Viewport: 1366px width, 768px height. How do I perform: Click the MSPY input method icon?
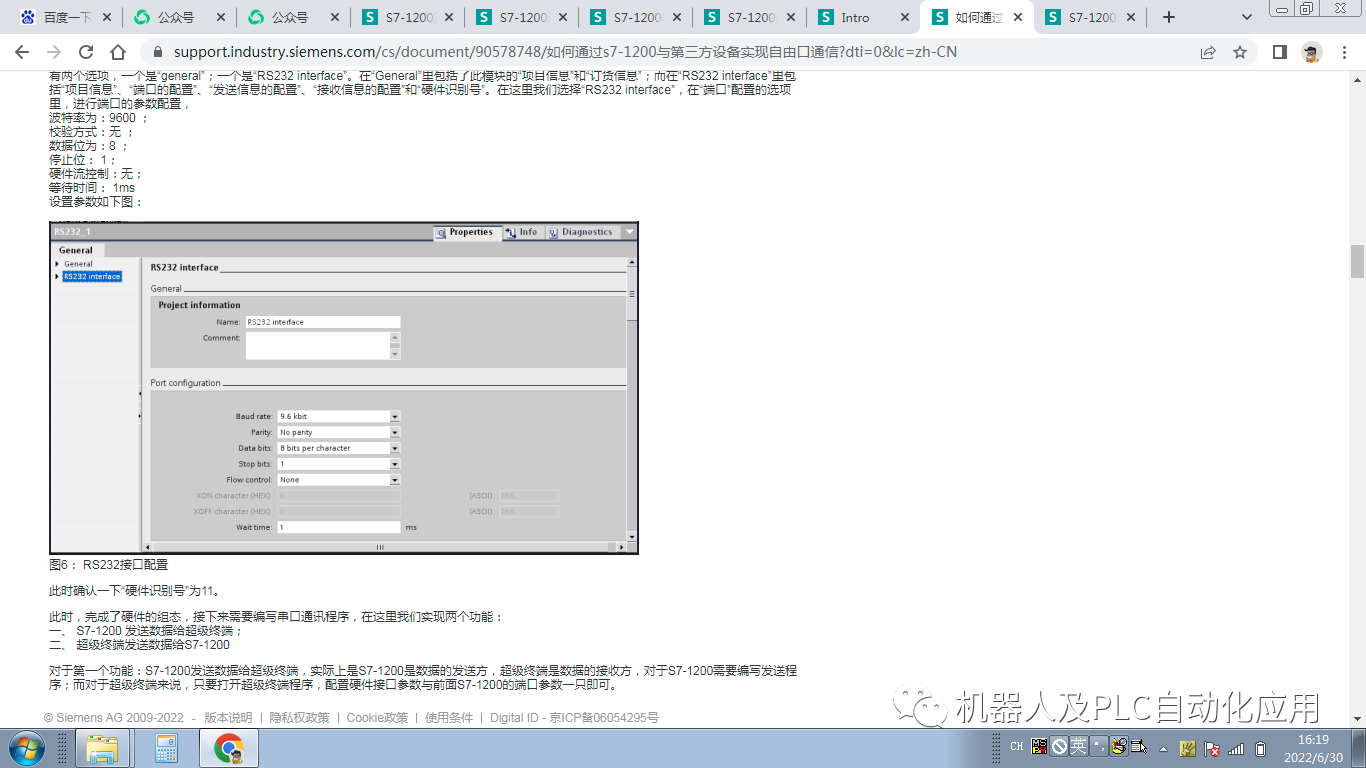1040,746
